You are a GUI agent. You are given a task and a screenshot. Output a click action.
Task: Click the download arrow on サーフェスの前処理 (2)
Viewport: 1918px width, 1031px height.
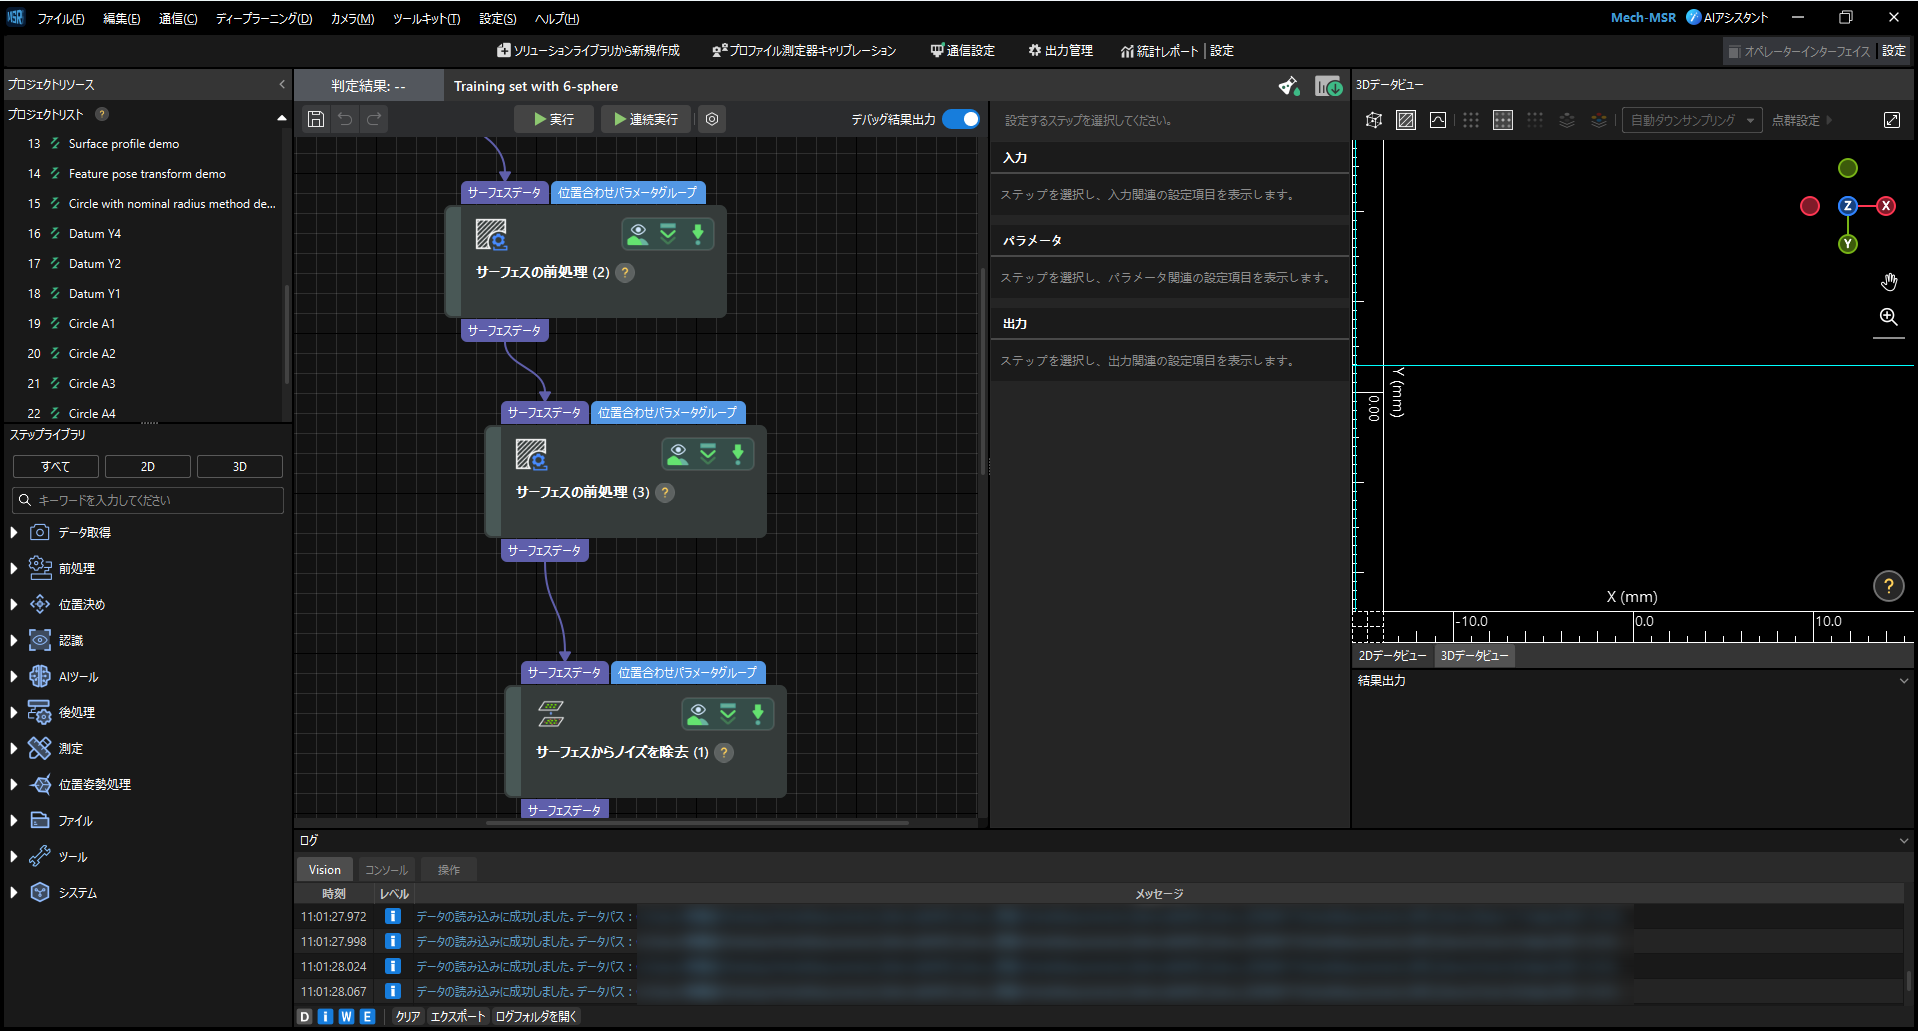coord(698,234)
